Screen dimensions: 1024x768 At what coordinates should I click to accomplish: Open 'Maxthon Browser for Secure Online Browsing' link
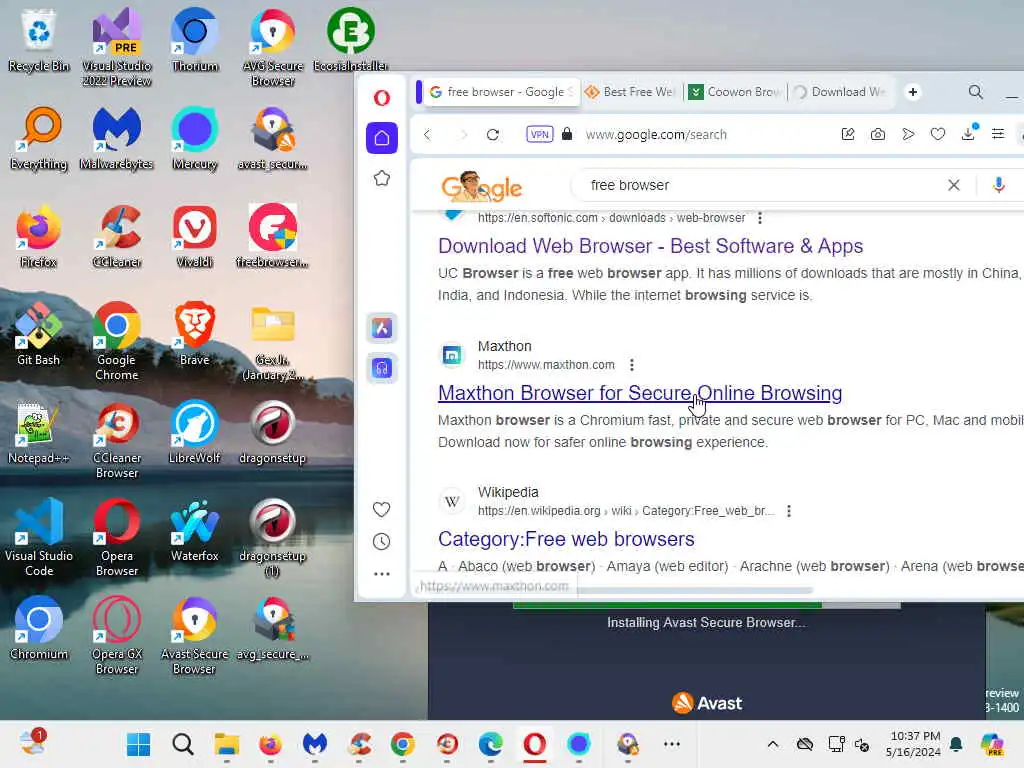(640, 393)
